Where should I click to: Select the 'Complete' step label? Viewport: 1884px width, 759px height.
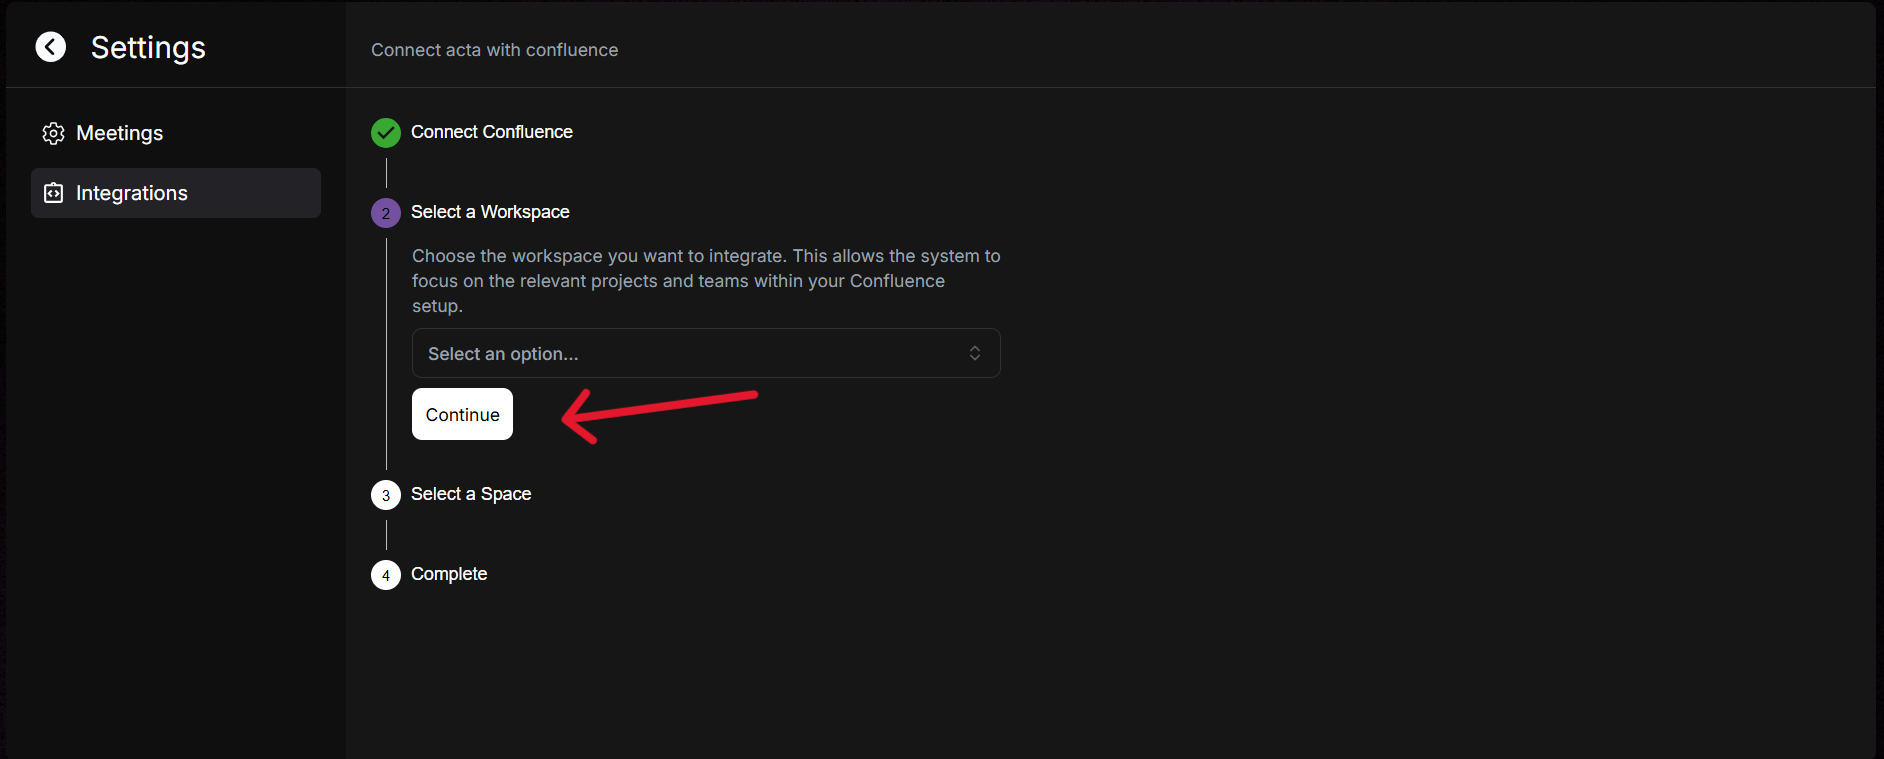[449, 574]
